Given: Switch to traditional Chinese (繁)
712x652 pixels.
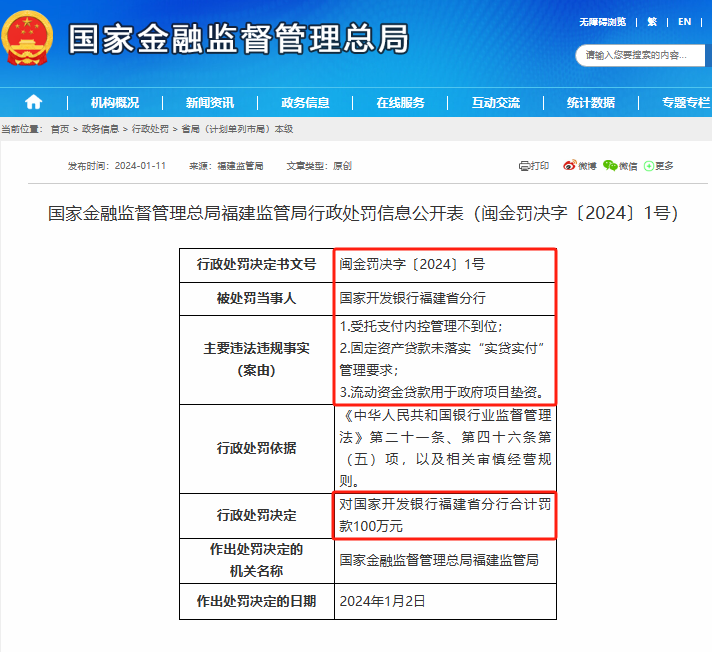Looking at the screenshot, I should (653, 21).
